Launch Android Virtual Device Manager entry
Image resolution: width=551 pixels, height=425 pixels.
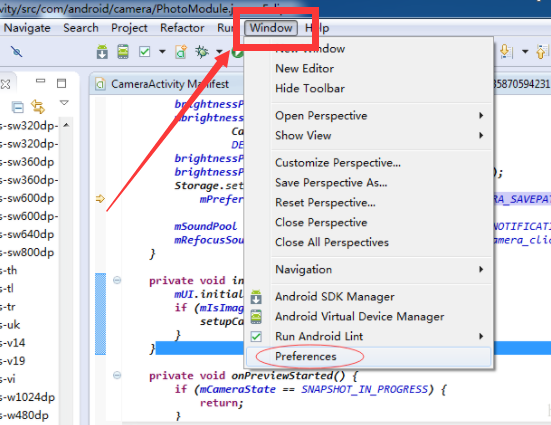[x=369, y=317]
